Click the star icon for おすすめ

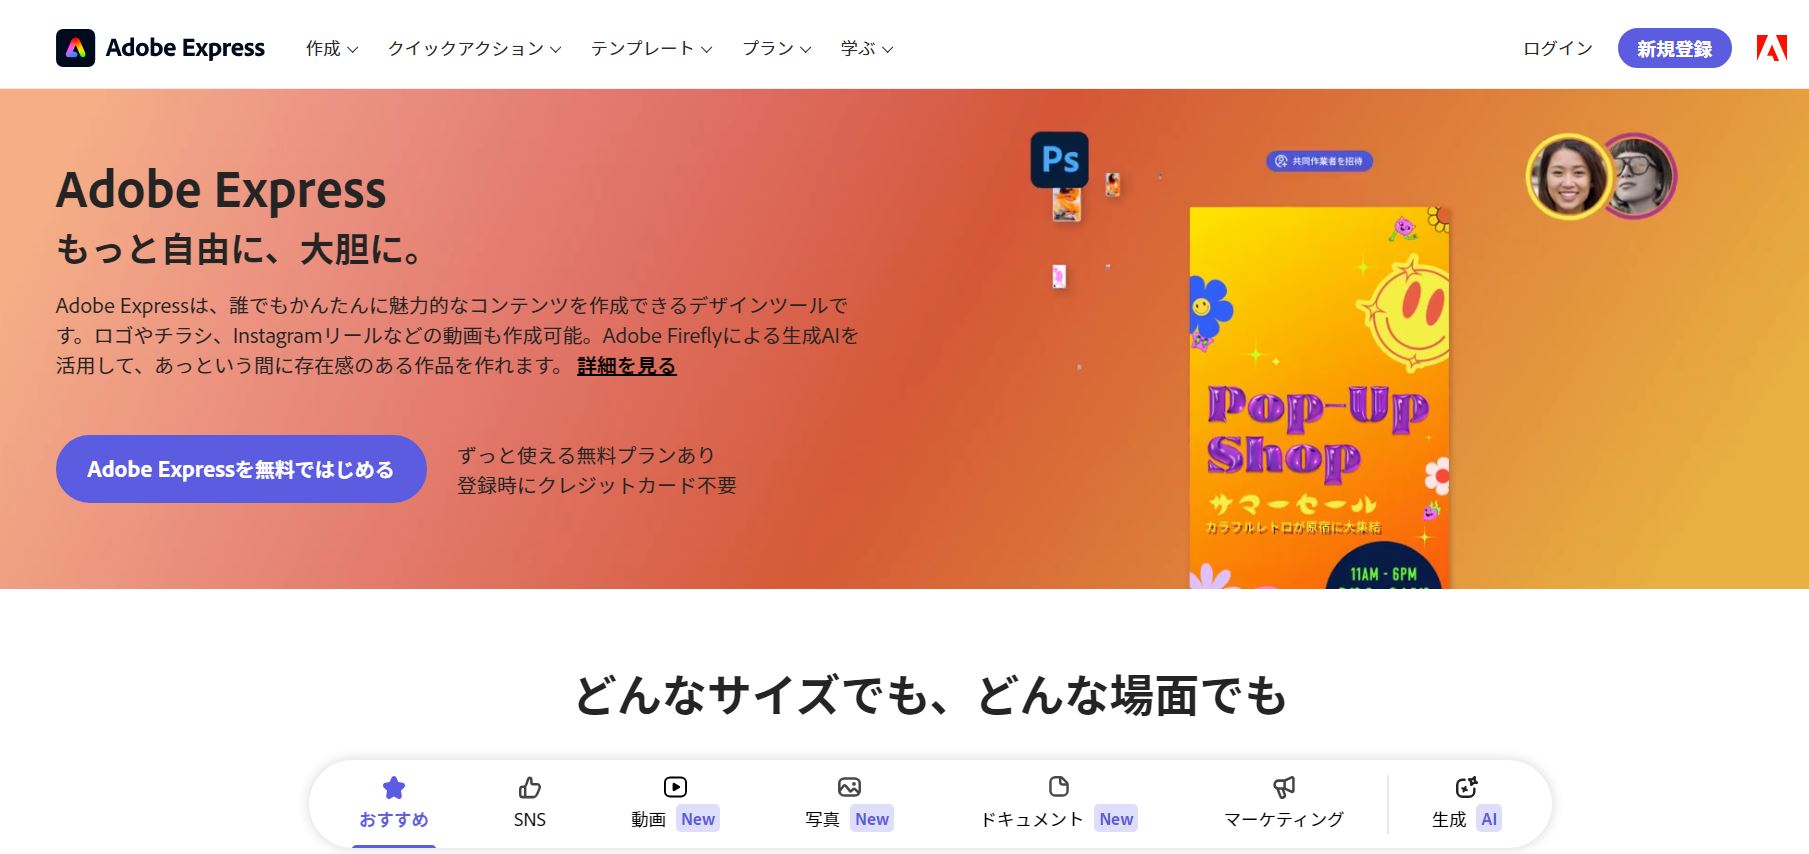394,788
